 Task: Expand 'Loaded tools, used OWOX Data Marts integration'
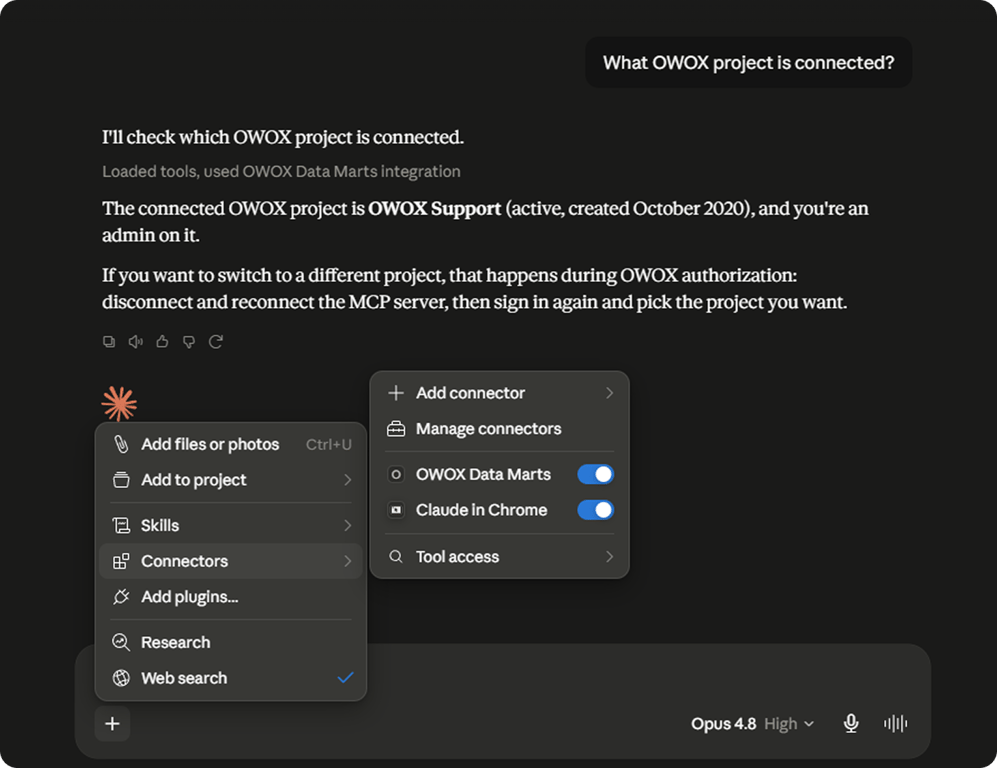pyautogui.click(x=281, y=172)
